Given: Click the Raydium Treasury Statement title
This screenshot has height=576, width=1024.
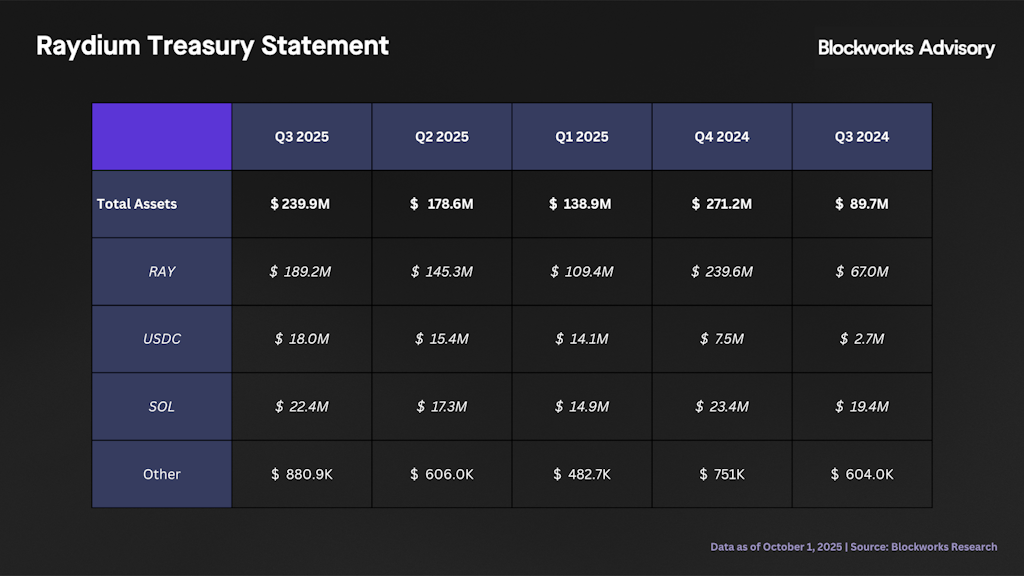Looking at the screenshot, I should tap(212, 46).
